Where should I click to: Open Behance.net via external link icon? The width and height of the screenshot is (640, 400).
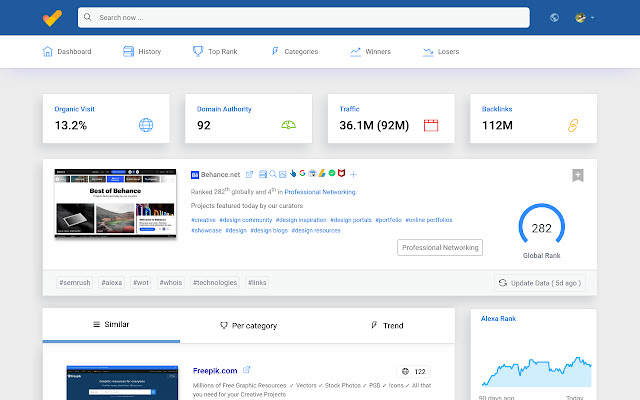pos(249,174)
